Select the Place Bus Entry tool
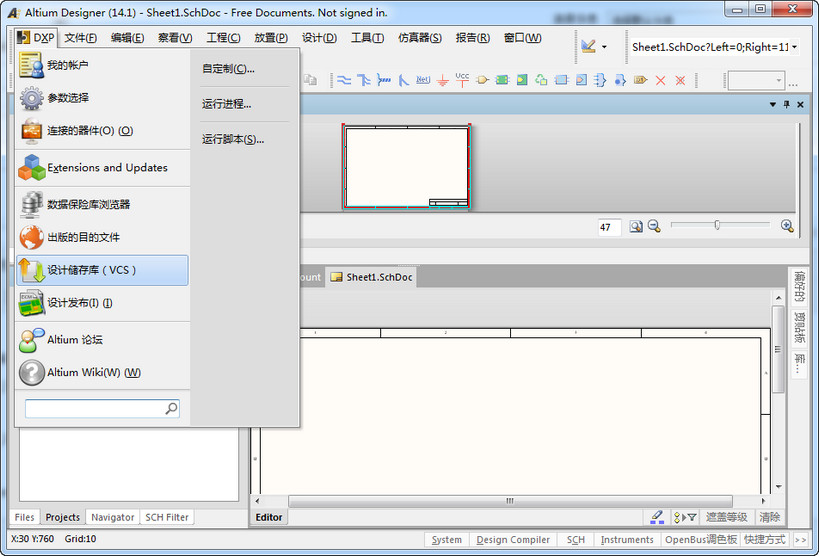 click(404, 80)
